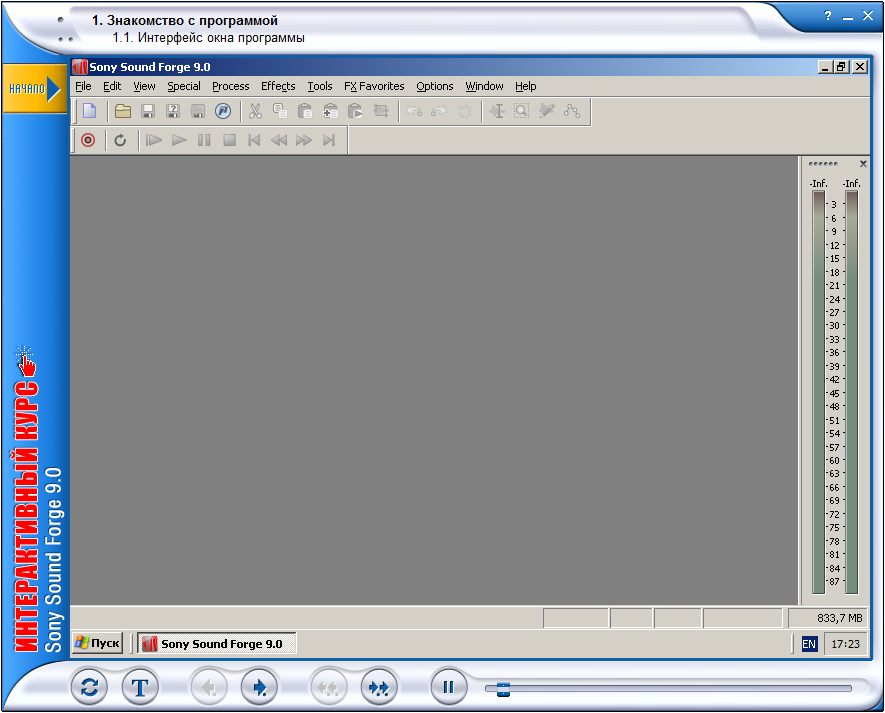Close the level meters panel
The width and height of the screenshot is (885, 713).
pyautogui.click(x=863, y=164)
